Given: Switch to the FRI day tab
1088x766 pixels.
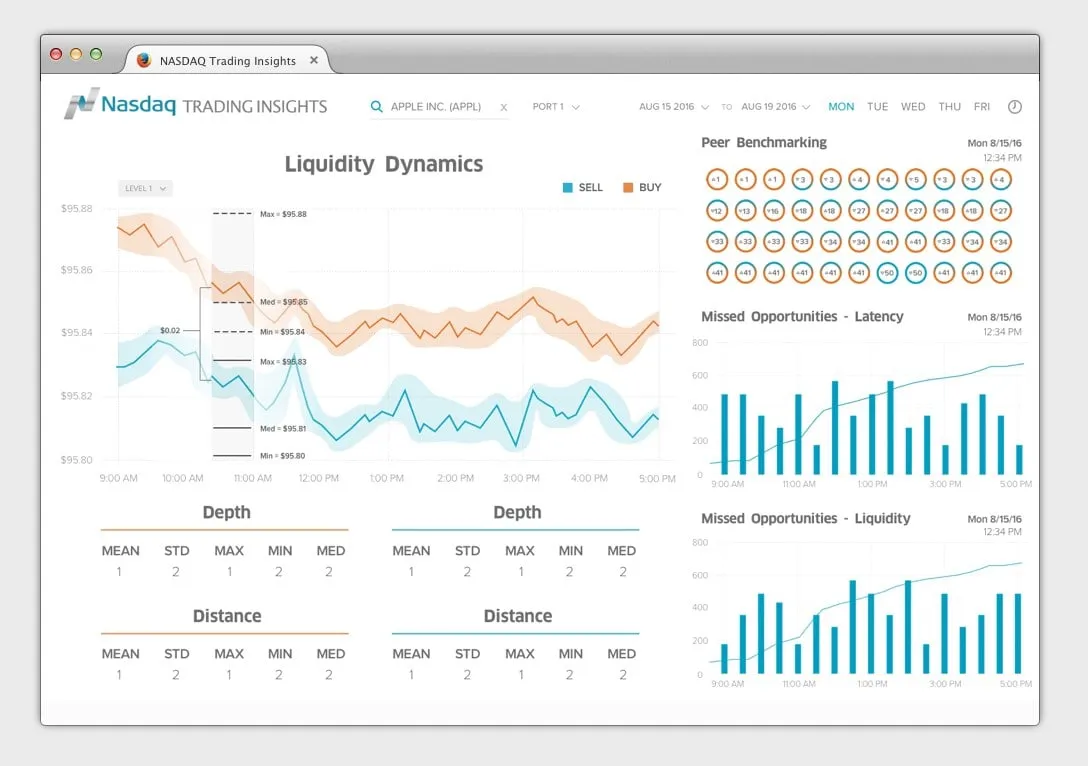Looking at the screenshot, I should (982, 107).
